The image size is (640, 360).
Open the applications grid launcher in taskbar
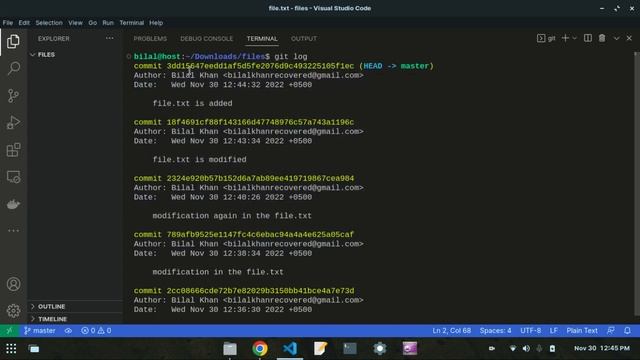point(11,349)
